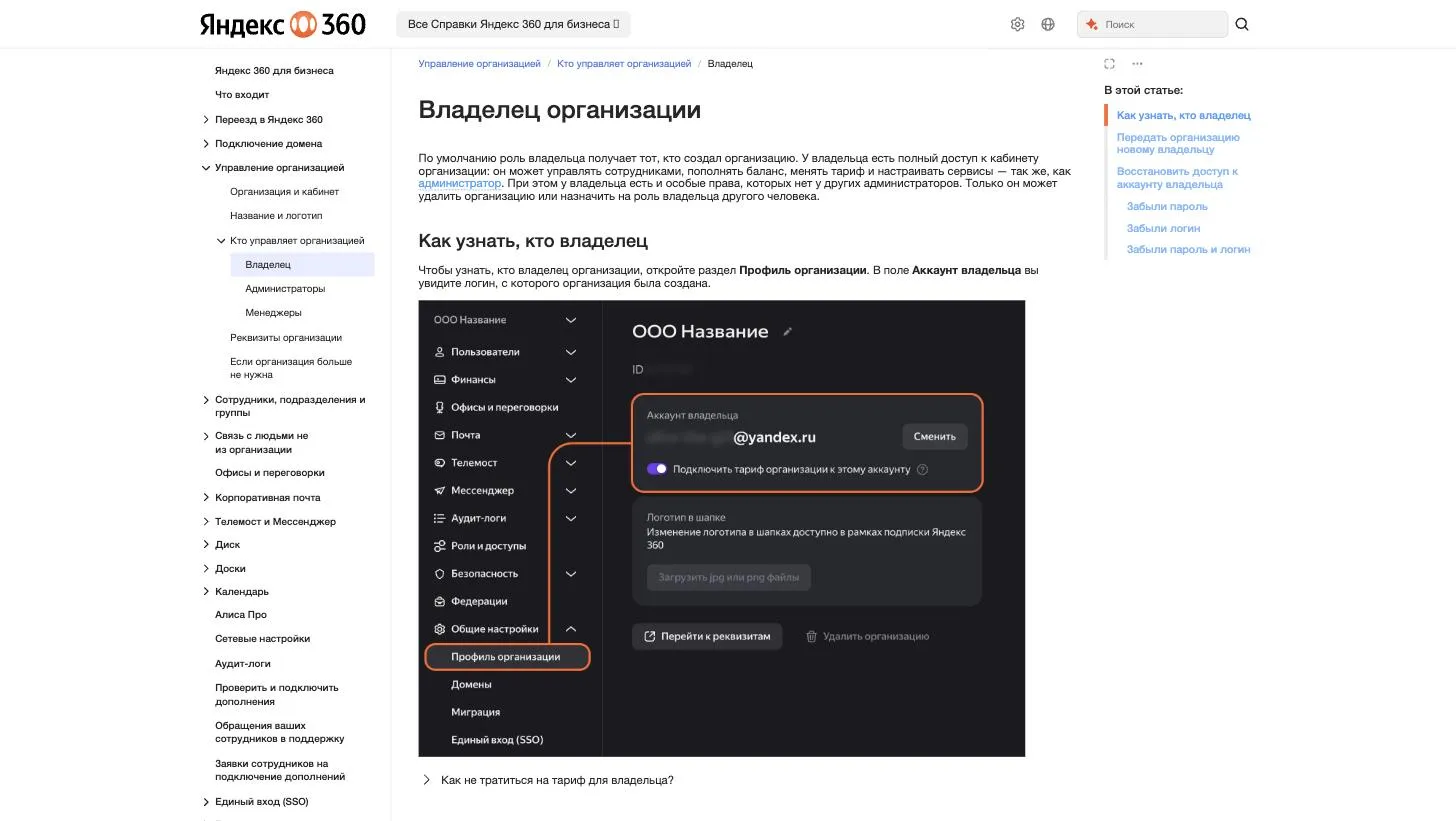Jump to Забыли пароль и логин
The height and width of the screenshot is (821, 1456).
pos(1189,250)
